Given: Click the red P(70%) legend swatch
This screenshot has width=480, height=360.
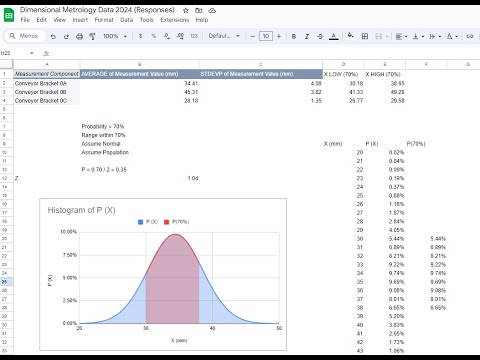Looking at the screenshot, I should tap(167, 222).
